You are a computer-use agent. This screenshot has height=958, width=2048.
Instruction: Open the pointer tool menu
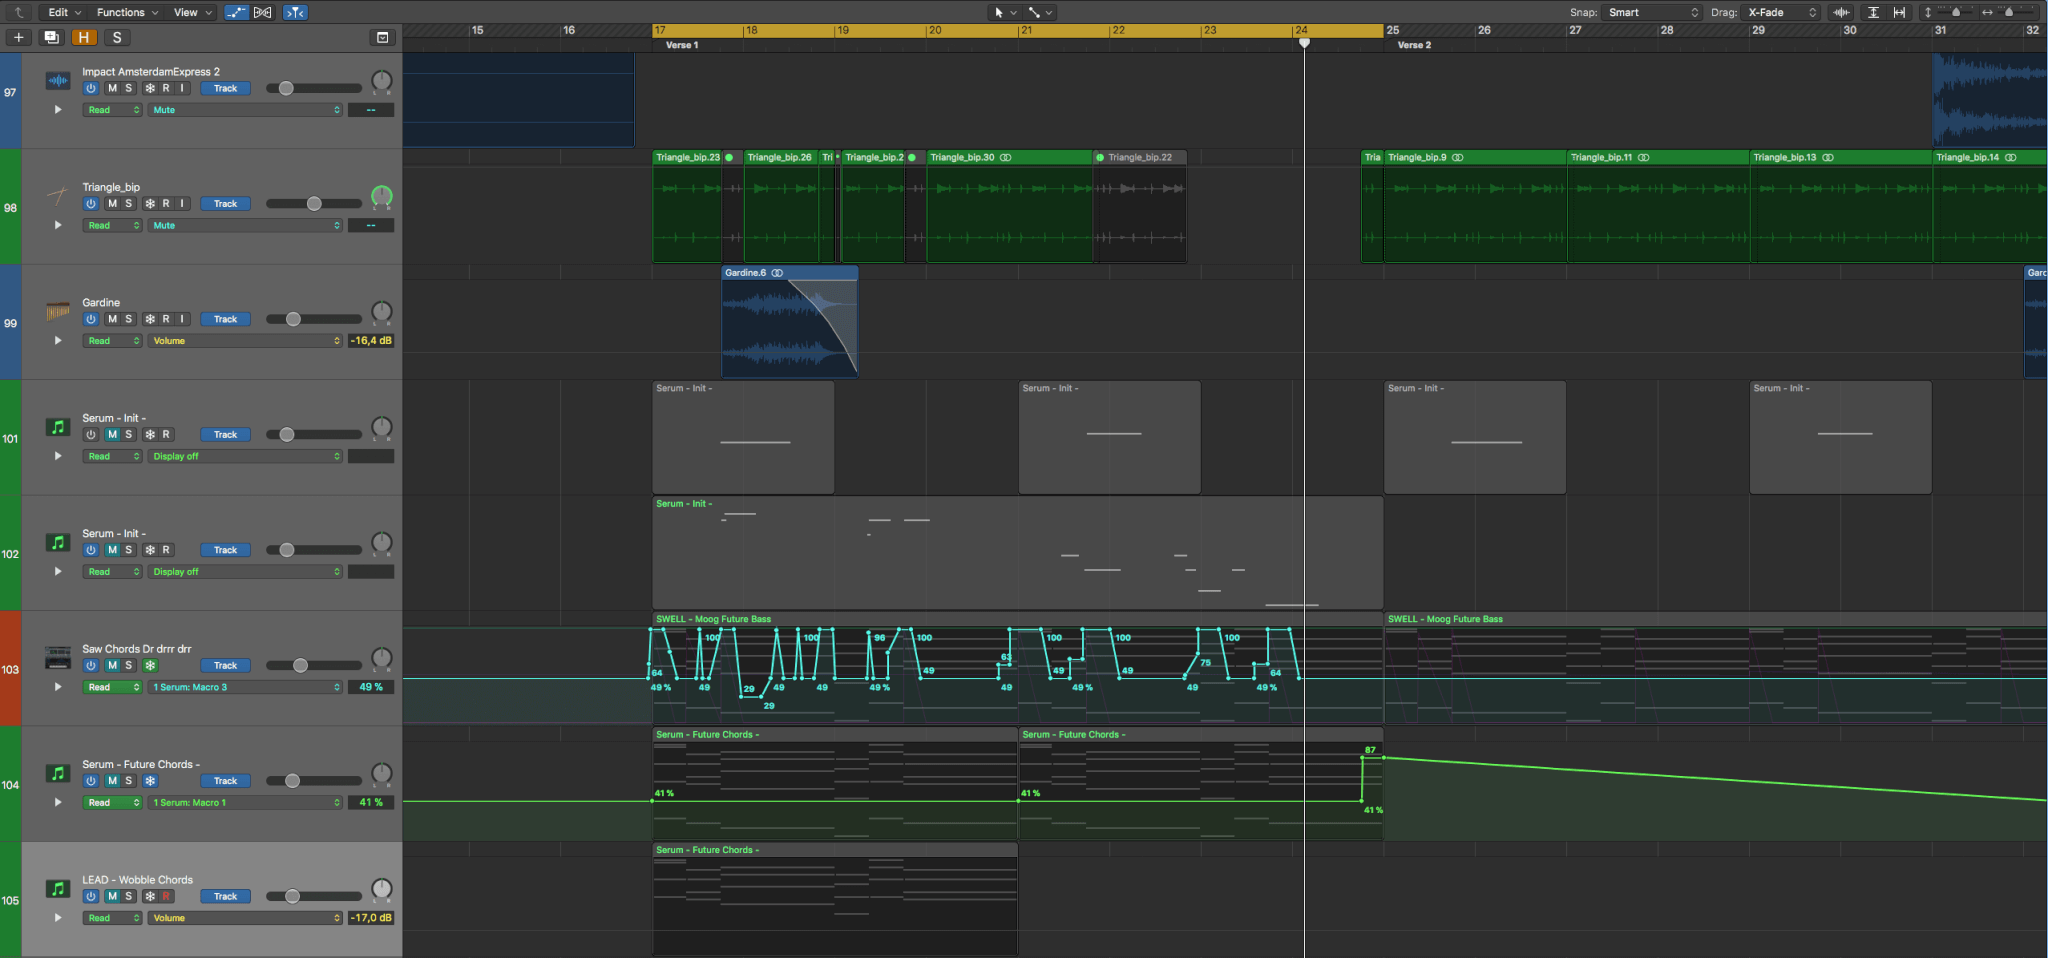coord(1004,12)
